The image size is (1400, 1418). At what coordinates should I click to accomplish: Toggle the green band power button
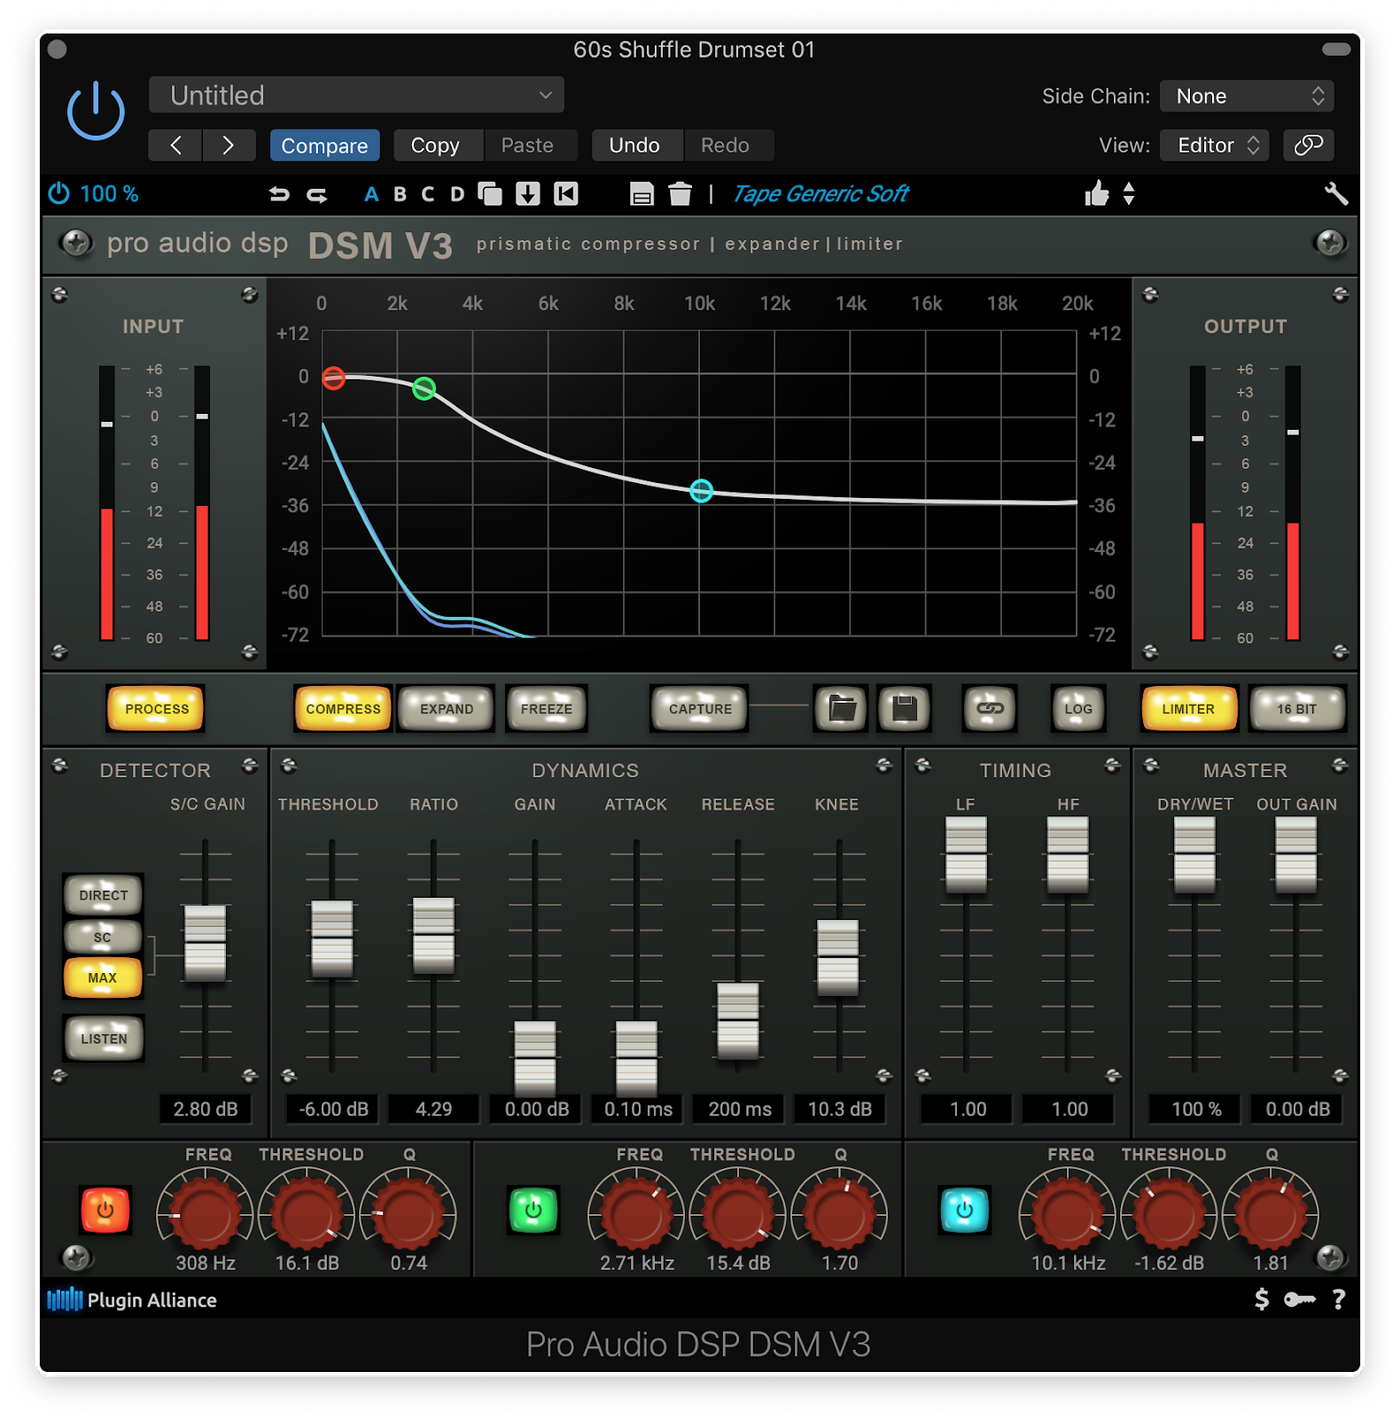(533, 1211)
